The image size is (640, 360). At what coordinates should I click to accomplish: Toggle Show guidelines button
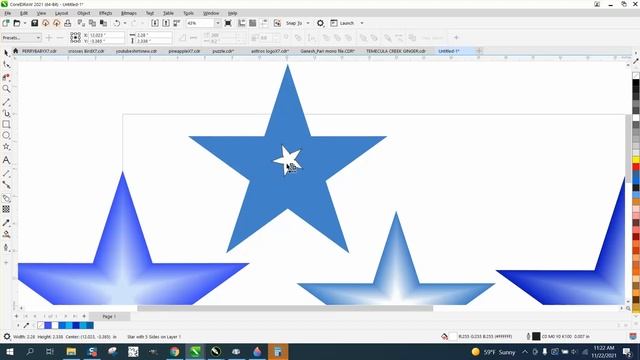tap(264, 23)
